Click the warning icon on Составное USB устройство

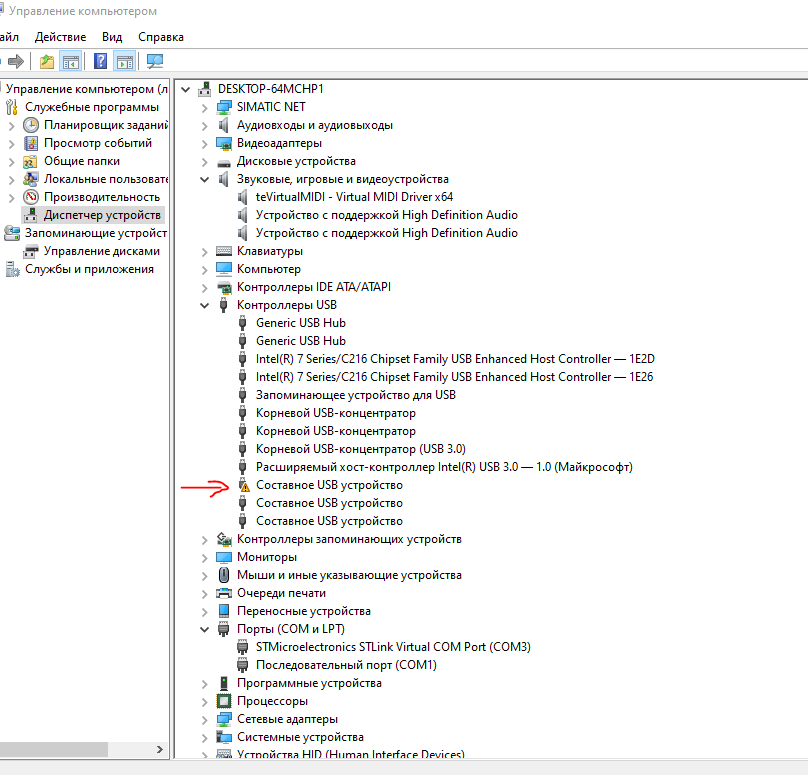click(245, 485)
